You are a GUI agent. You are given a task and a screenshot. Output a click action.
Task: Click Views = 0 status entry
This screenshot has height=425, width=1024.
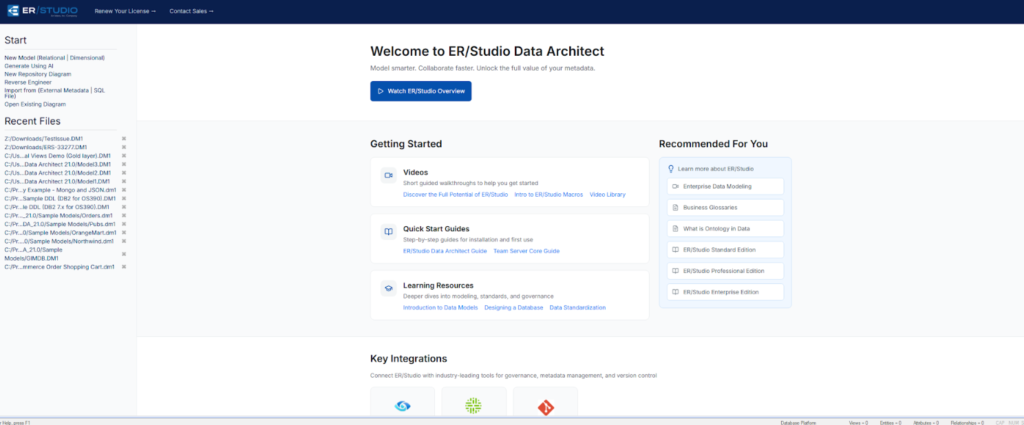pos(858,422)
